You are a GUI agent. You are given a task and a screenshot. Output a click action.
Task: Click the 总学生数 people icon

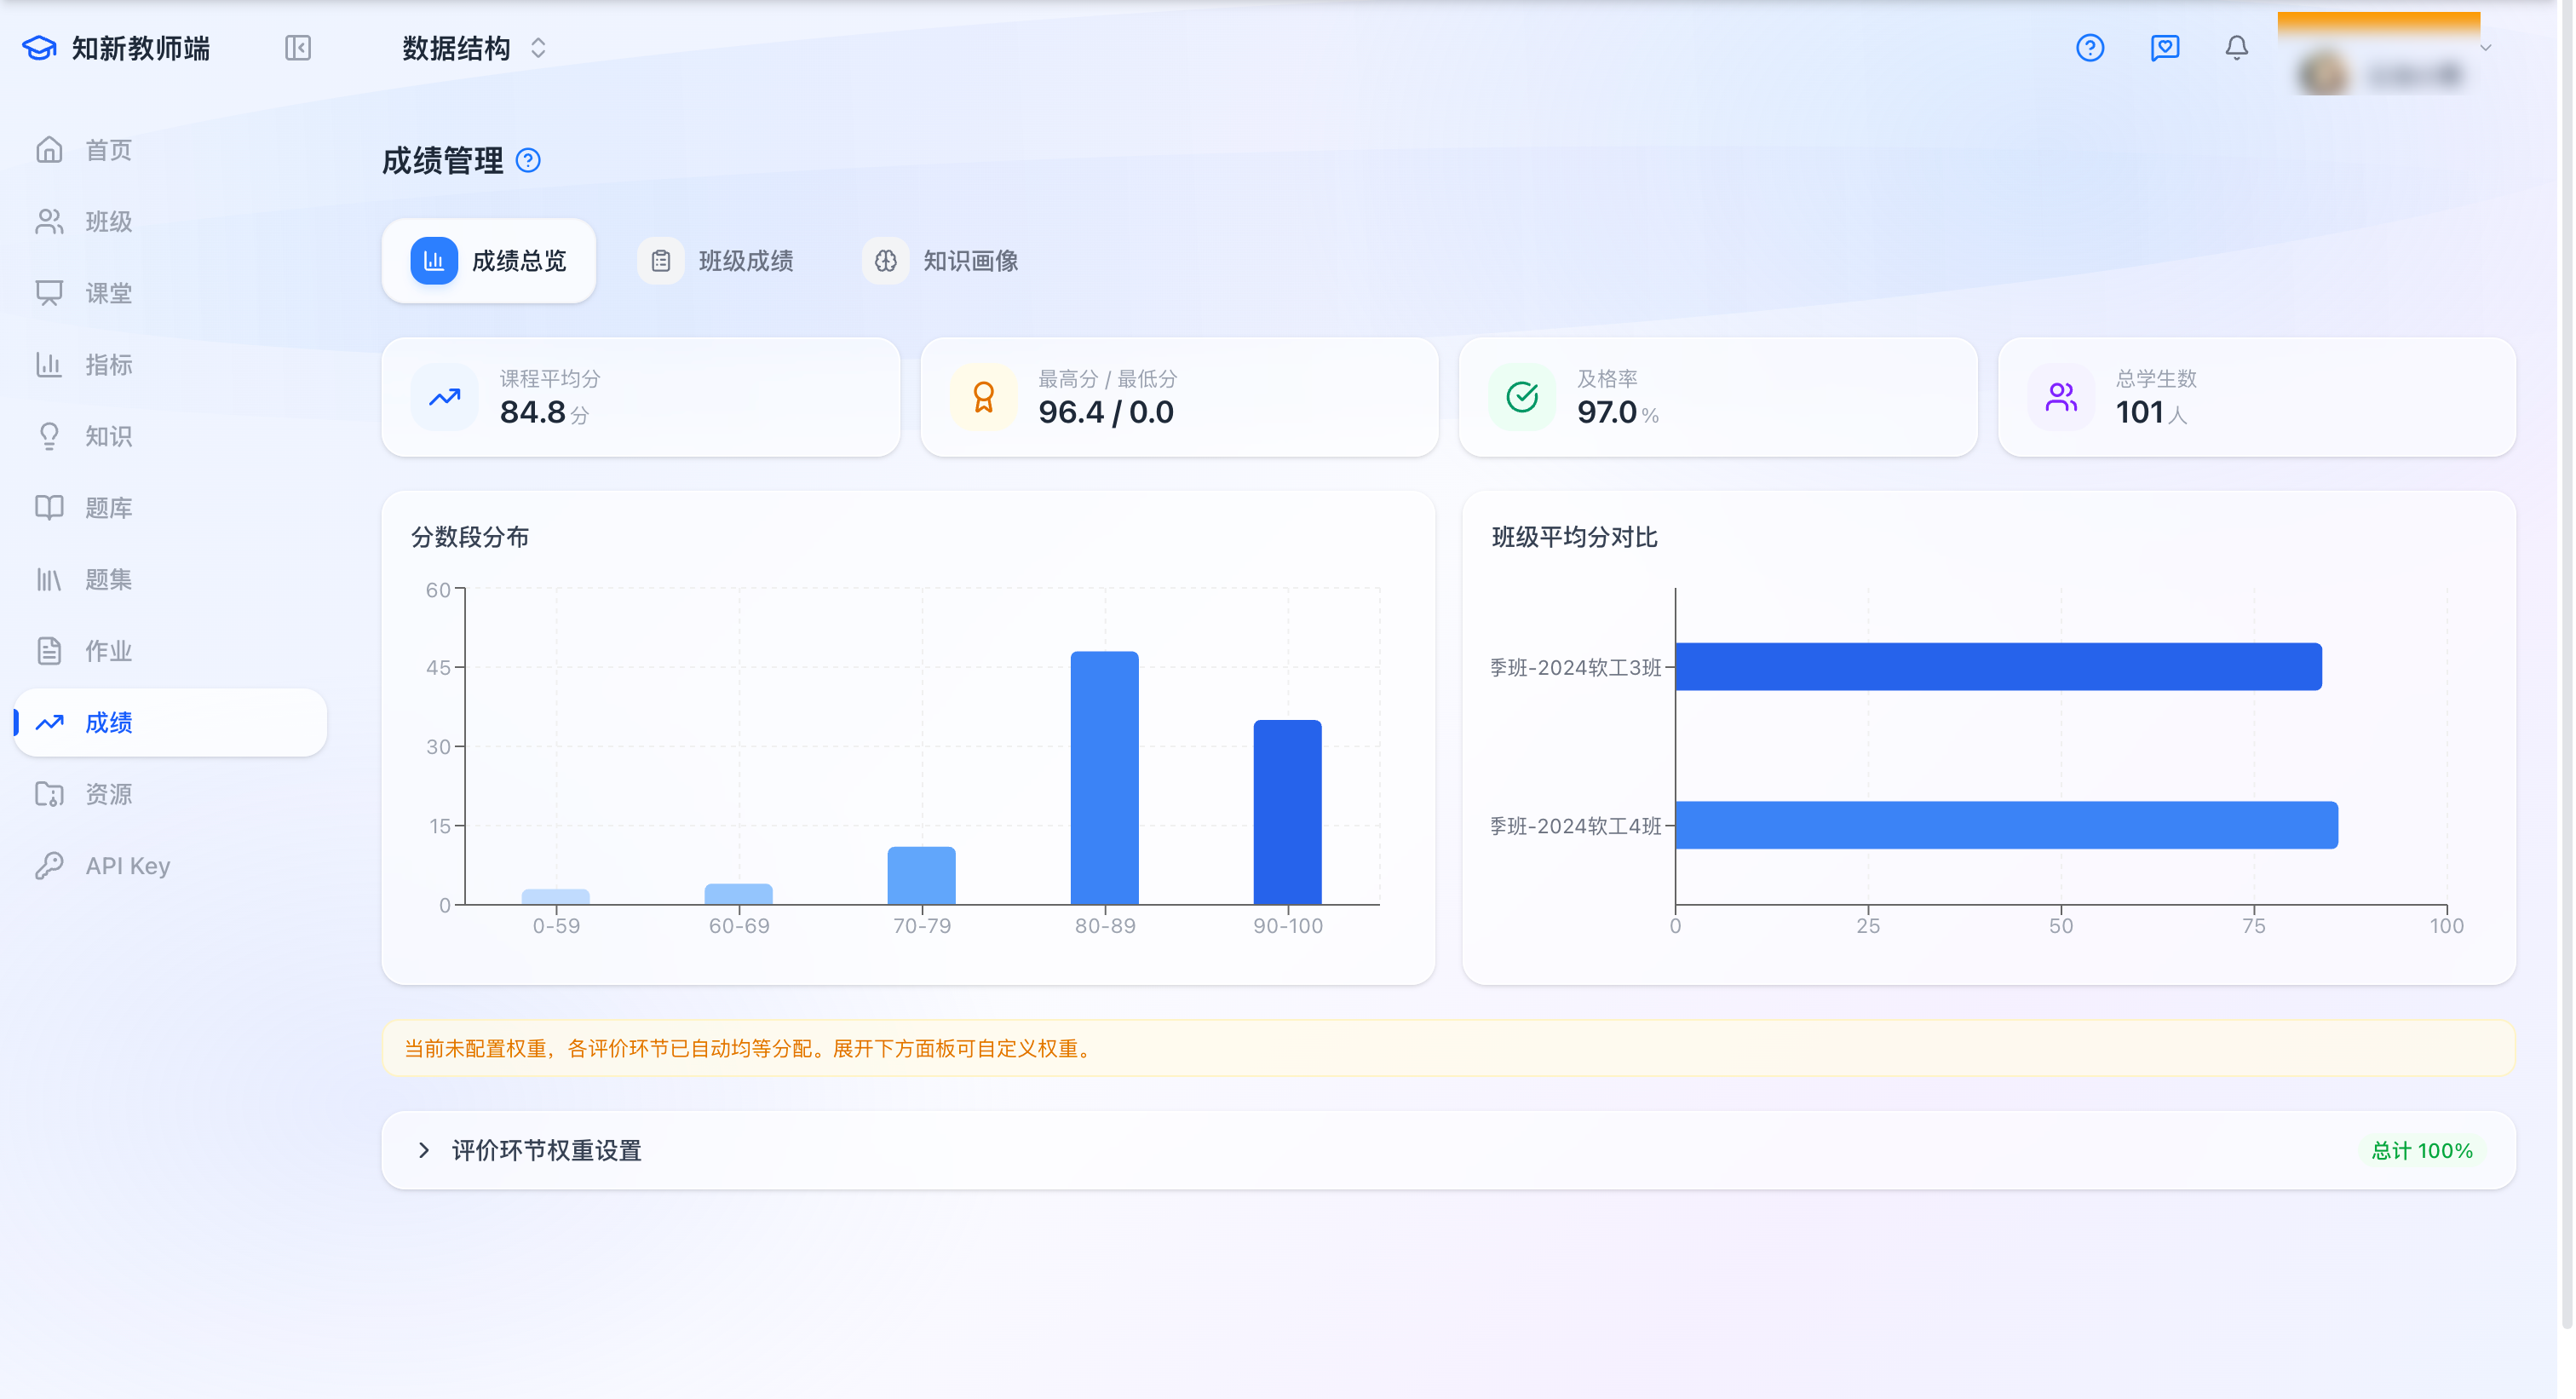[2061, 397]
